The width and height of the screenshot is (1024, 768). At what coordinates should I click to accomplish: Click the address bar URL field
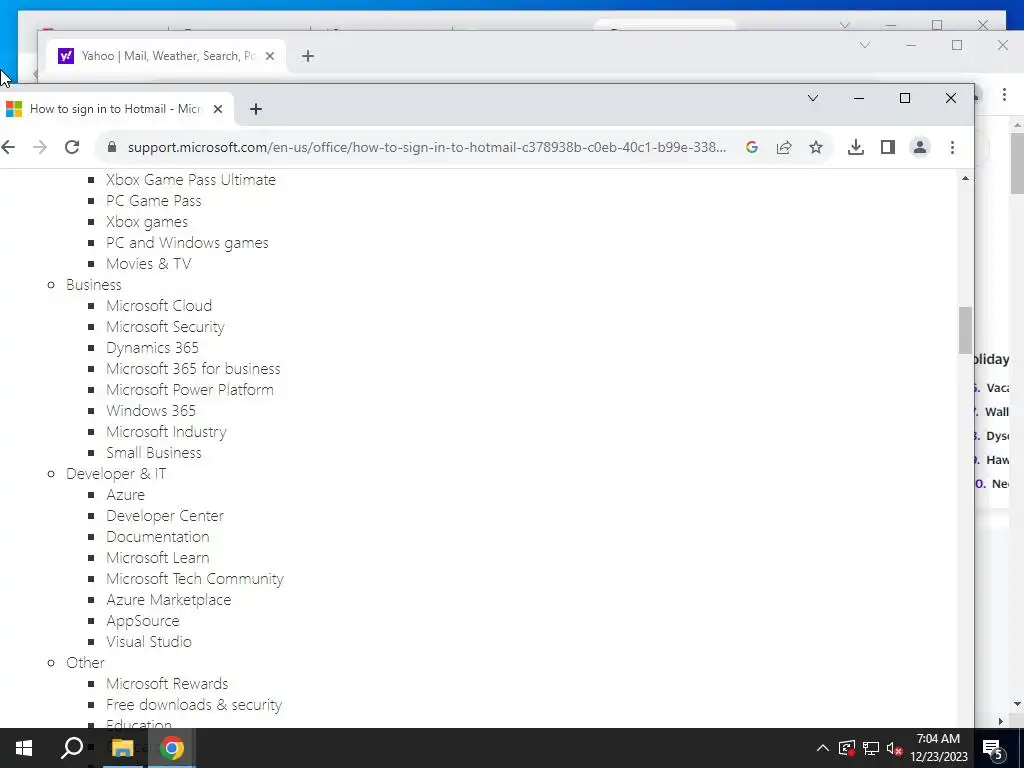(426, 147)
